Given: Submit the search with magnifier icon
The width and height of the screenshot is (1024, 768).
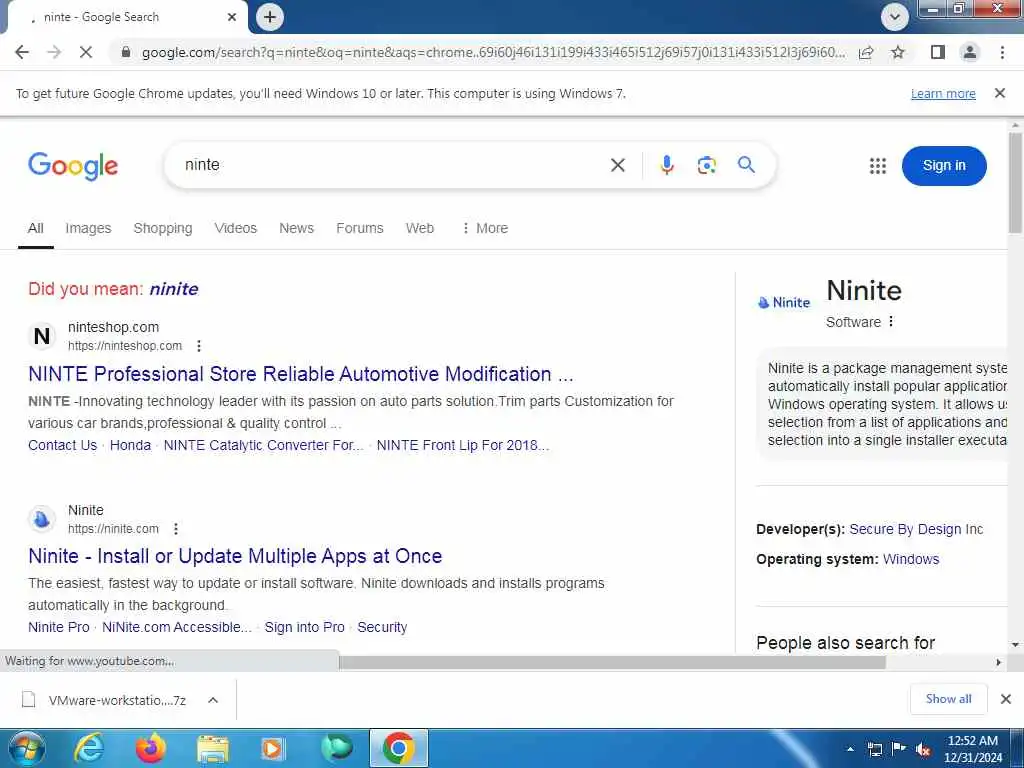Looking at the screenshot, I should pyautogui.click(x=746, y=165).
